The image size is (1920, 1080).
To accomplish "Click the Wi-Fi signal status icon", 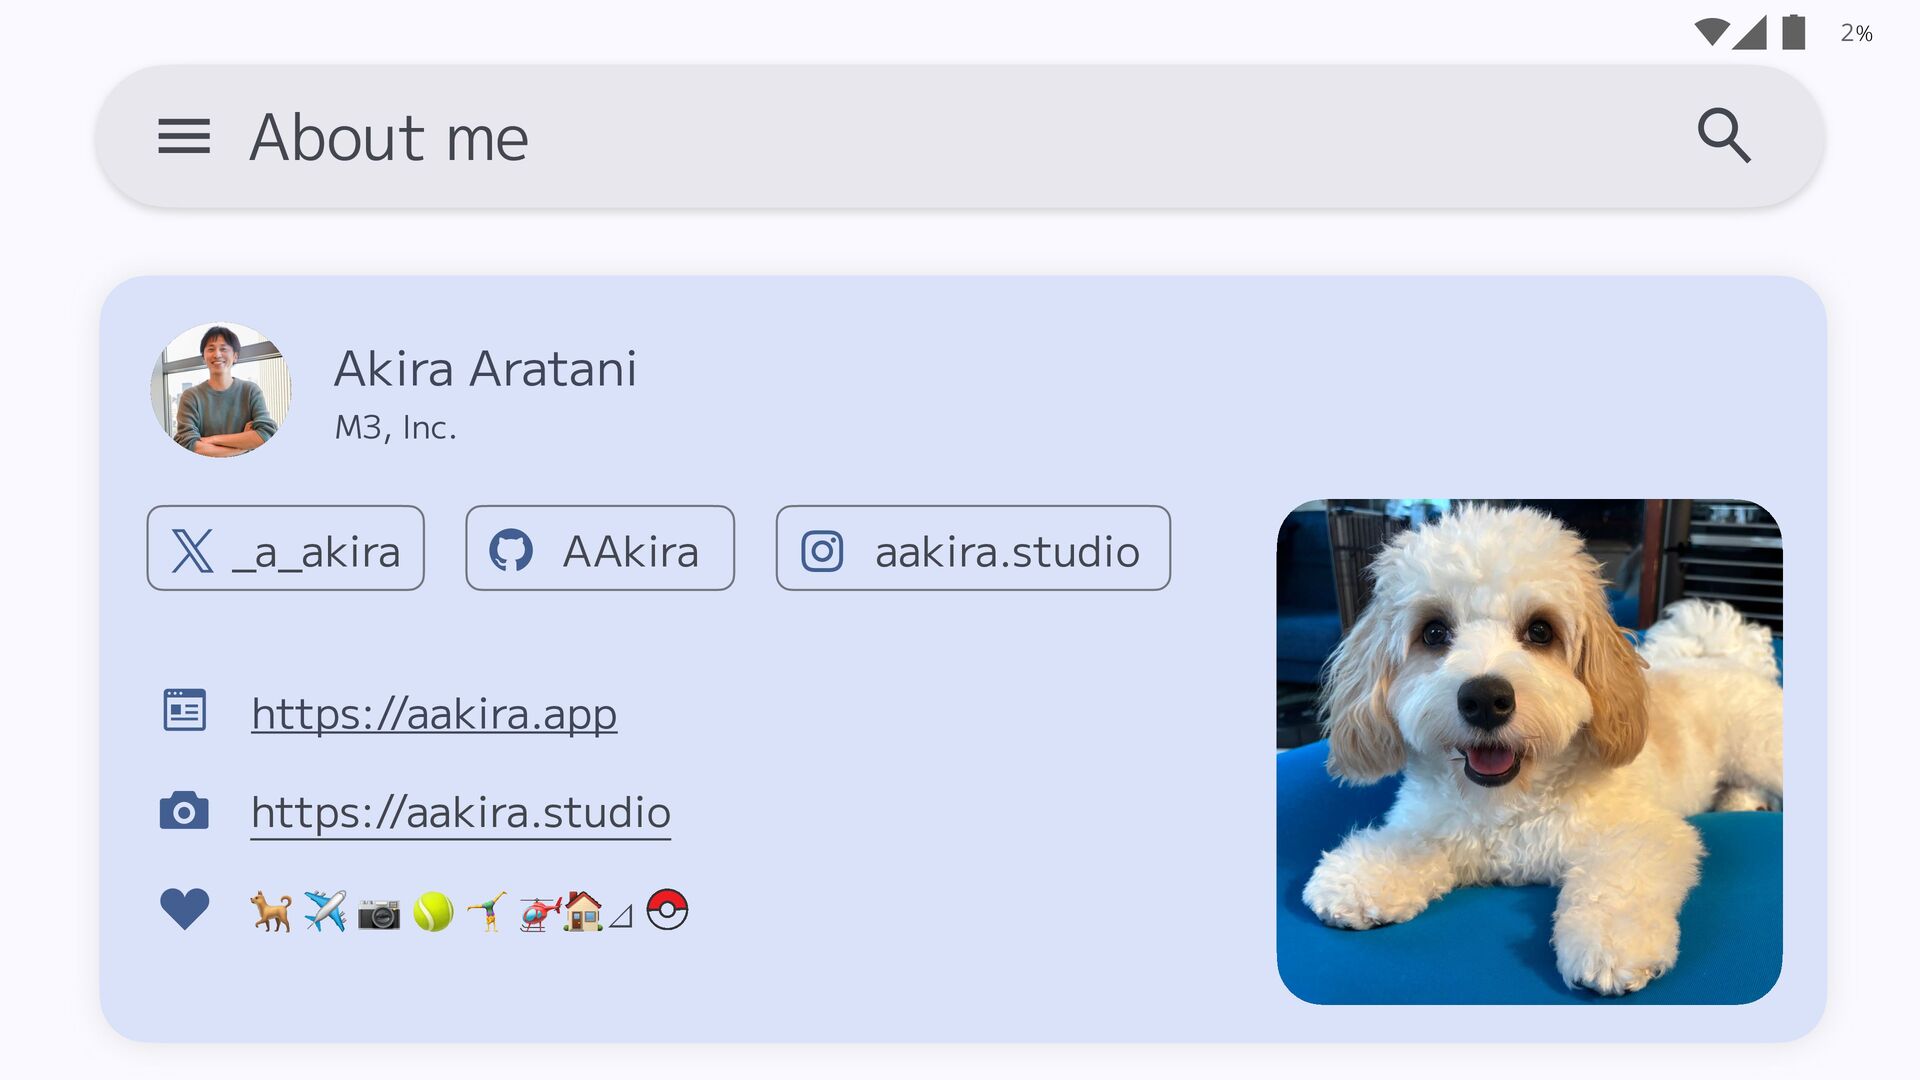I will 1711,32.
